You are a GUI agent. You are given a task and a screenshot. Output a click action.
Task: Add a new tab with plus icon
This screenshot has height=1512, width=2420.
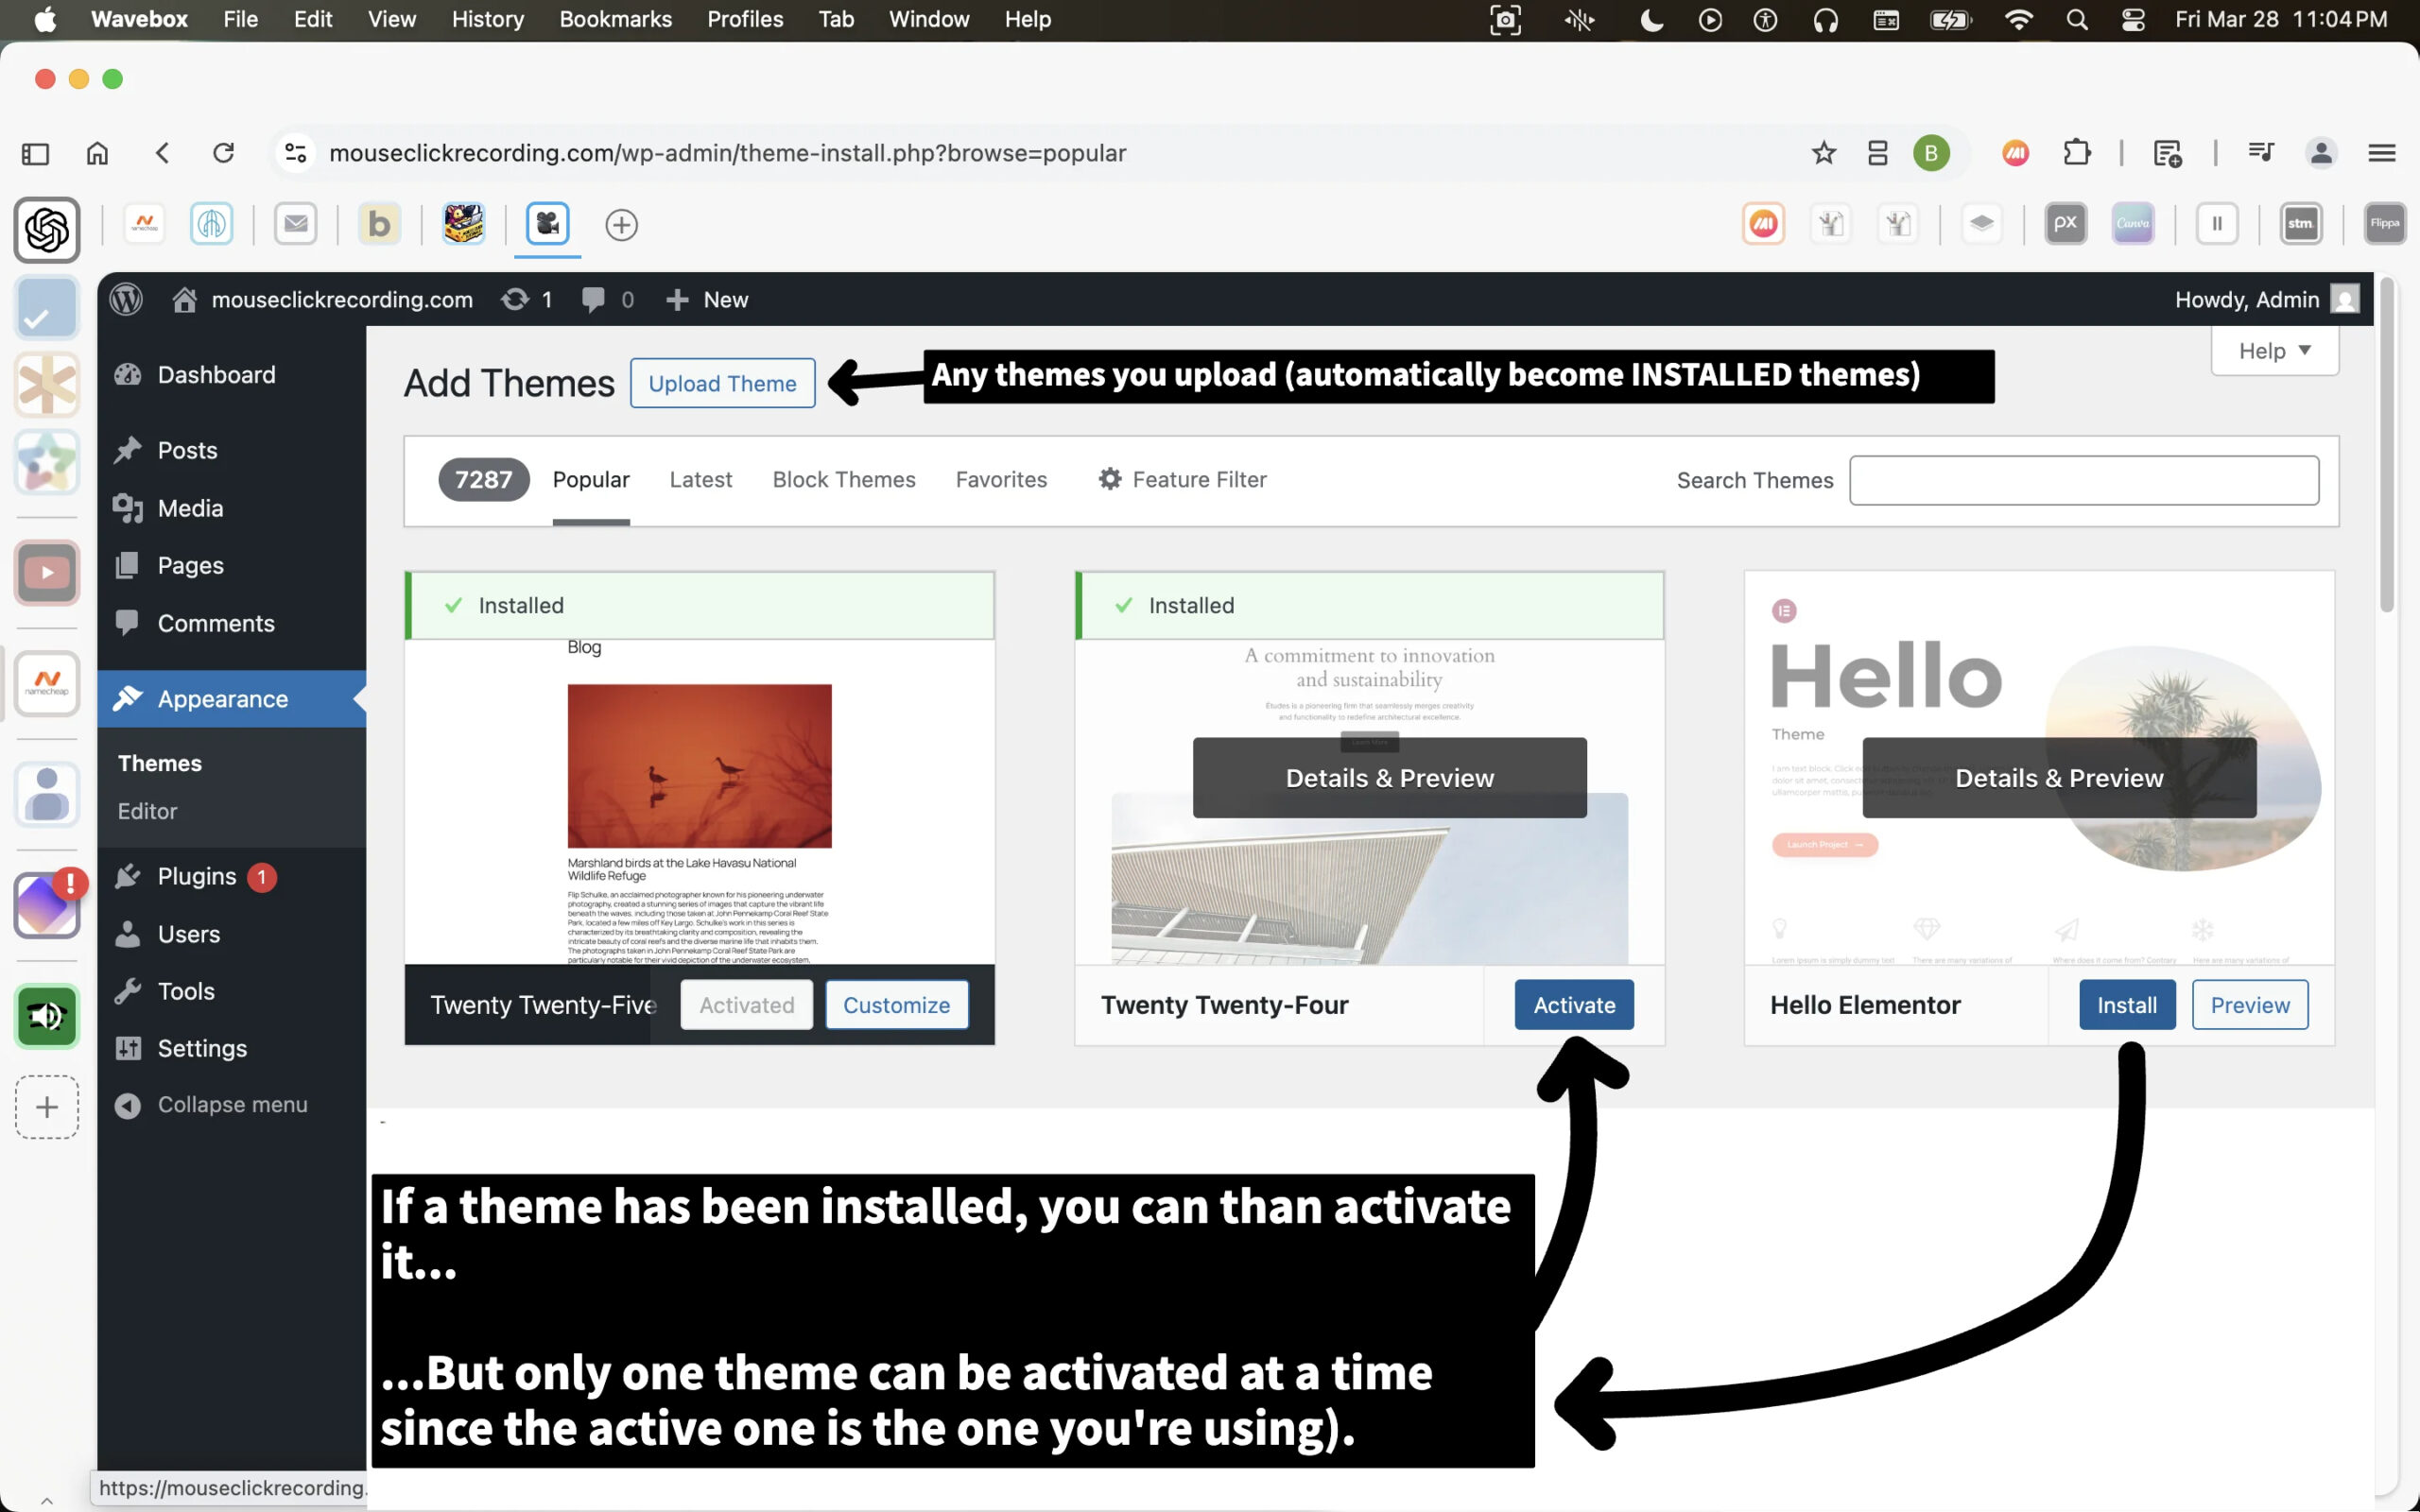click(x=621, y=225)
